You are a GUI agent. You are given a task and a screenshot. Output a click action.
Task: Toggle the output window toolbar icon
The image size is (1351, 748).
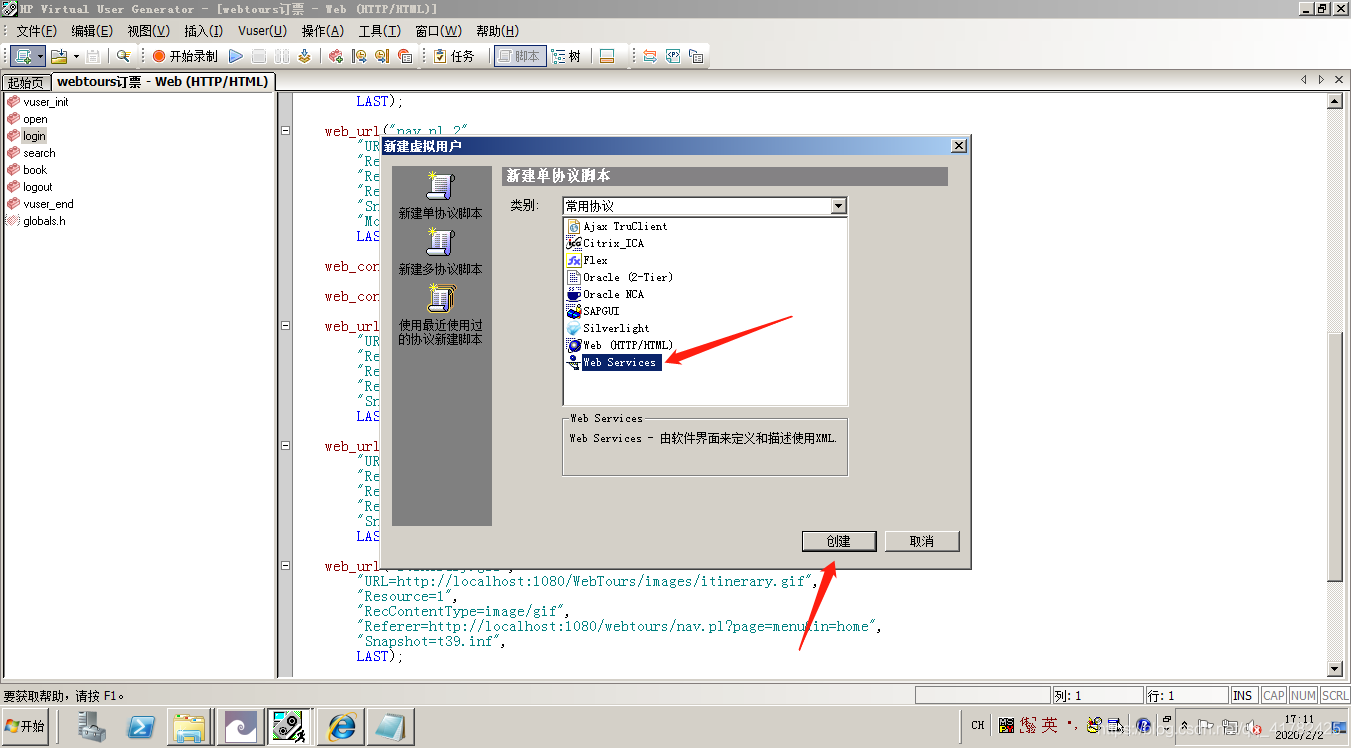pyautogui.click(x=606, y=56)
